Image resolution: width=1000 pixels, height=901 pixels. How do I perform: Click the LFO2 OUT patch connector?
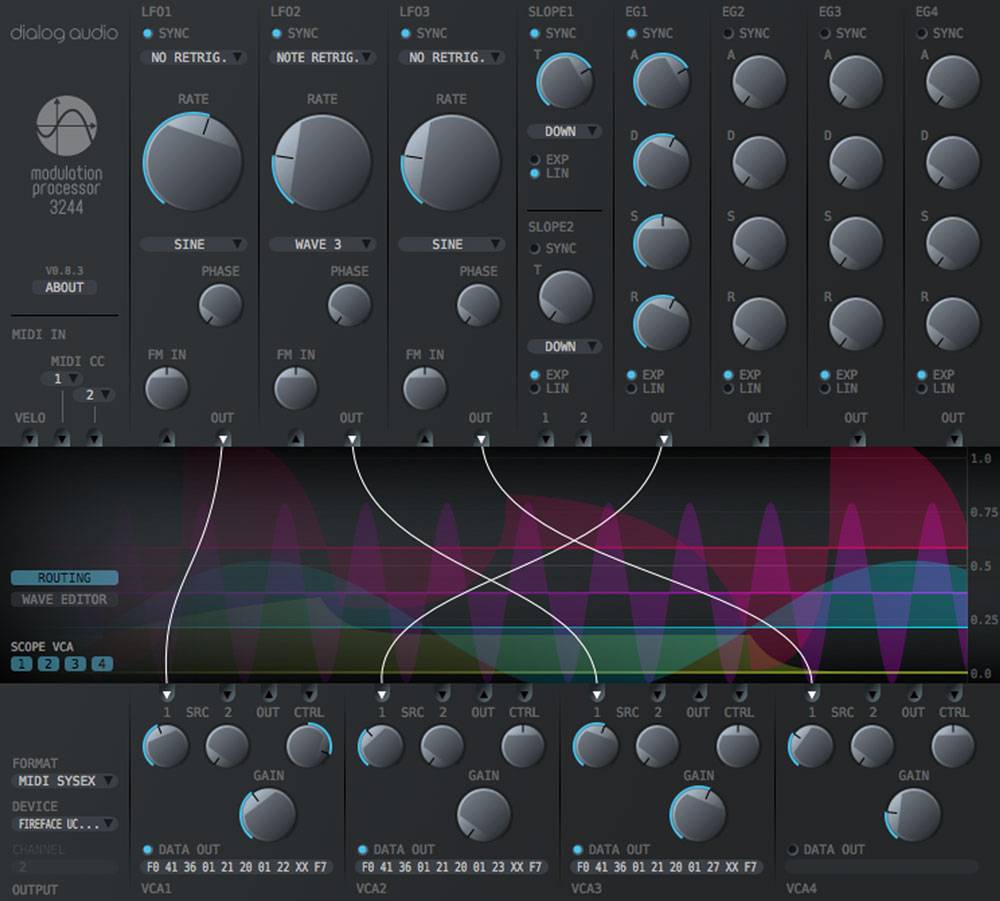click(x=351, y=438)
